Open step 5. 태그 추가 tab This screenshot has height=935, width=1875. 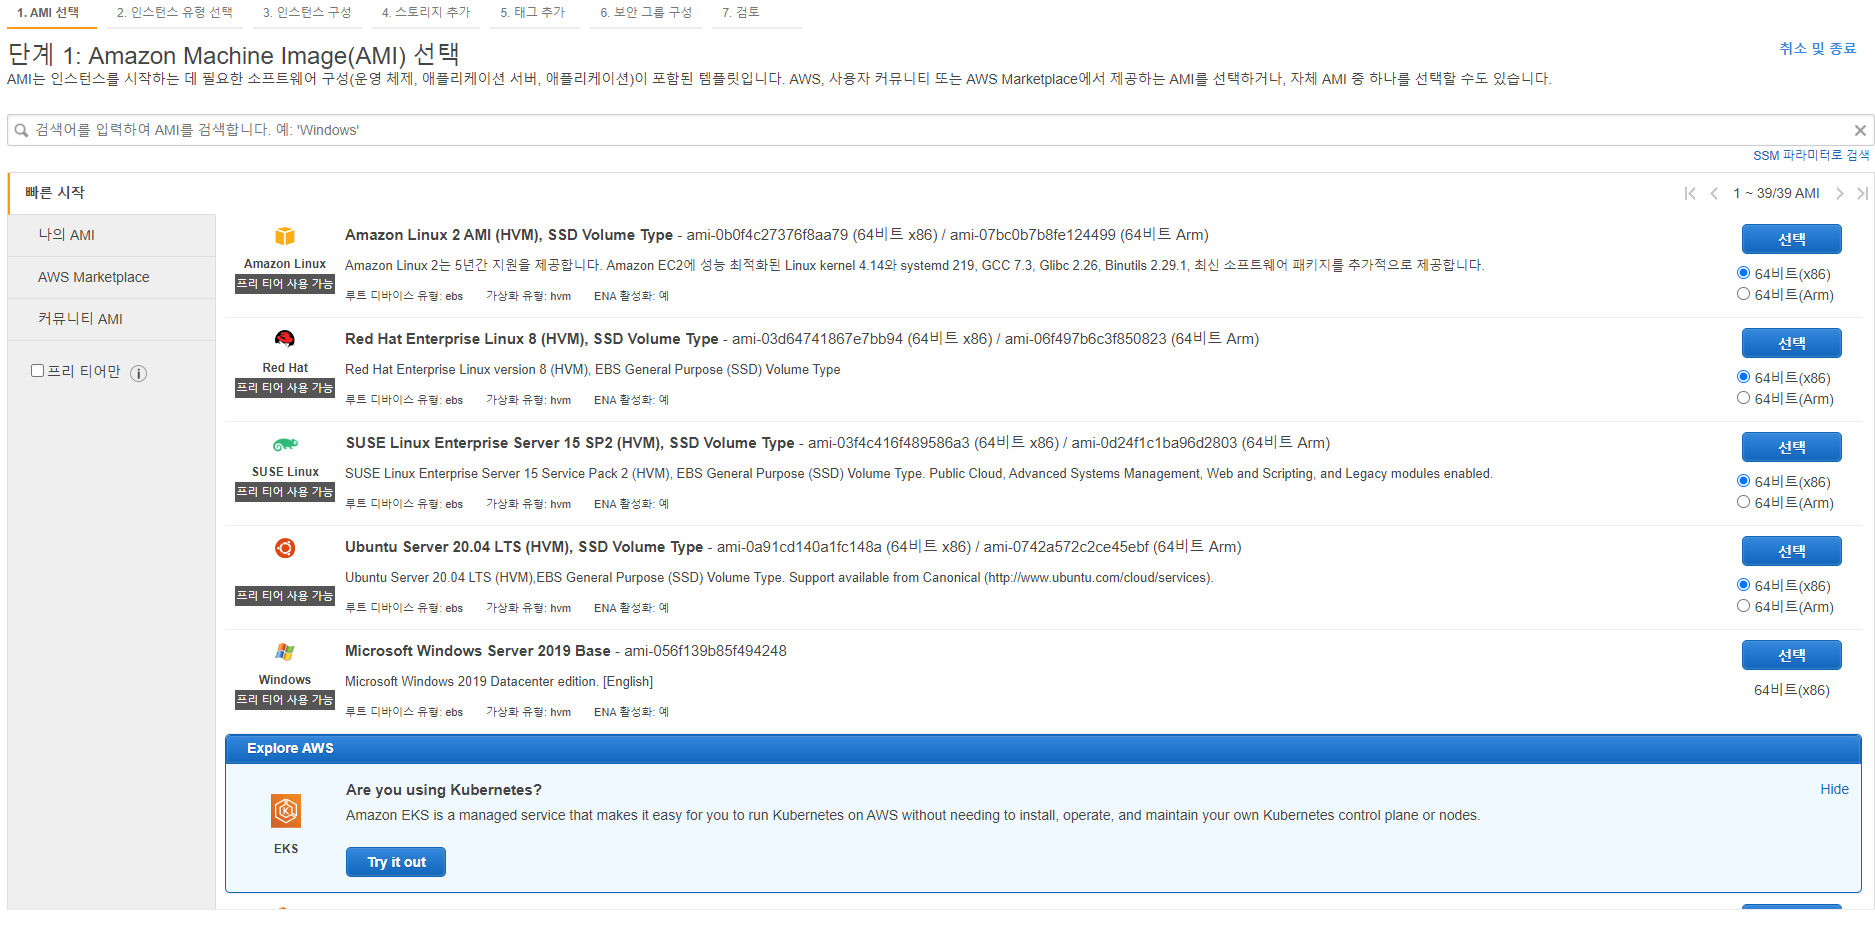533,13
